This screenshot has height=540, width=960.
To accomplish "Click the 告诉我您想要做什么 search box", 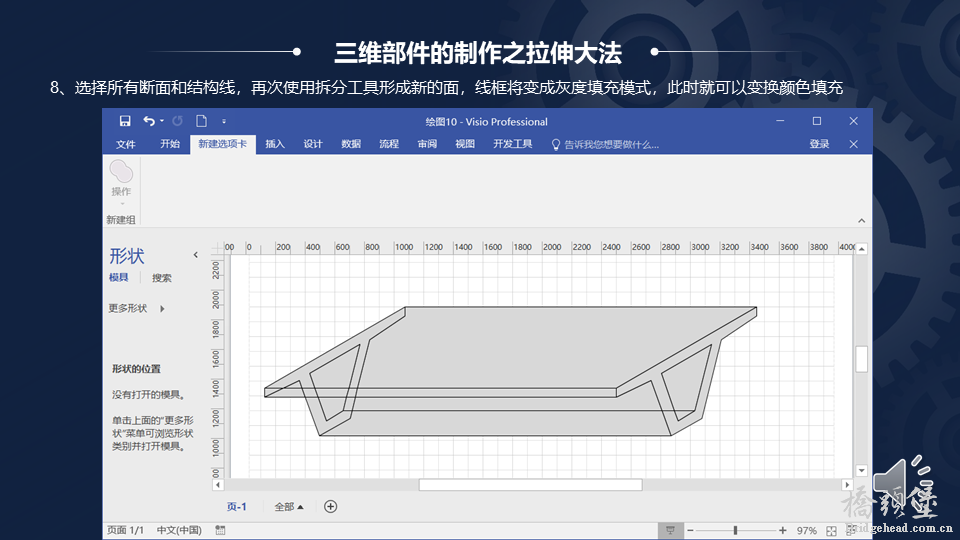I will coord(605,144).
